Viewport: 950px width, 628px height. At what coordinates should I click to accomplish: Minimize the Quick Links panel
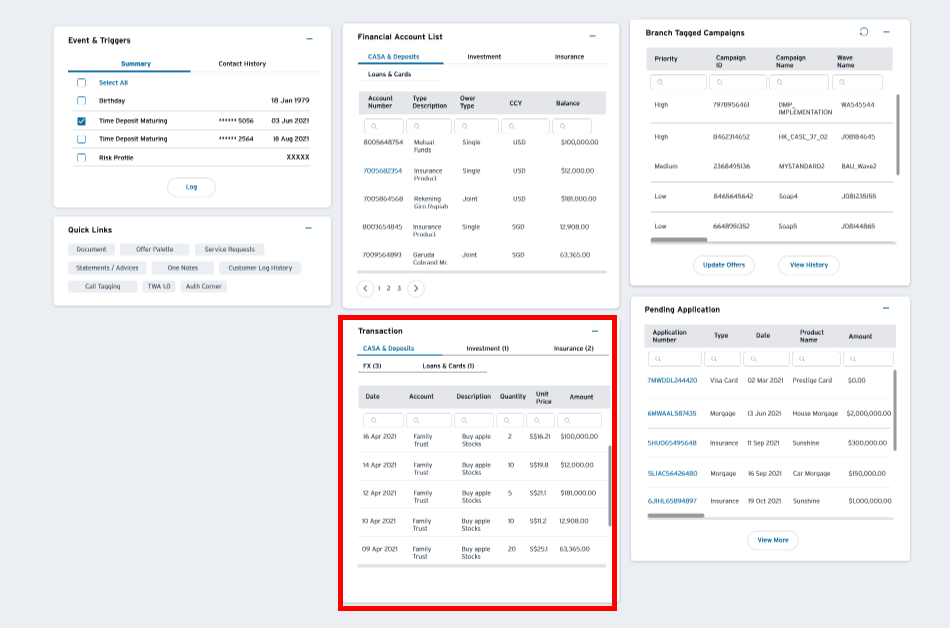[309, 229]
